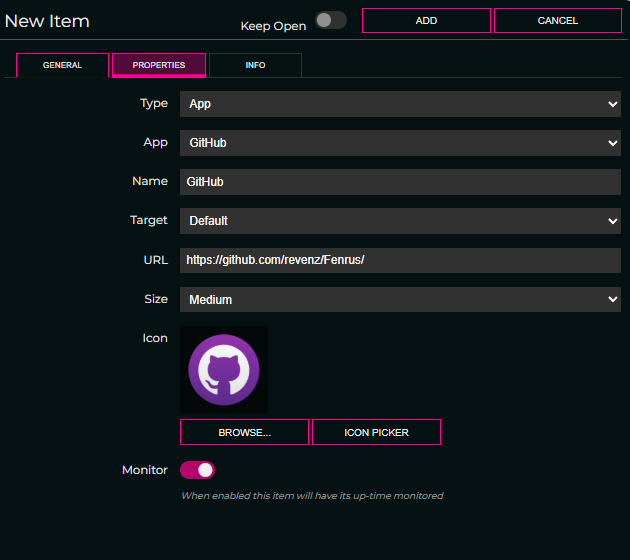Expand the Size dropdown showing Medium

[x=400, y=299]
